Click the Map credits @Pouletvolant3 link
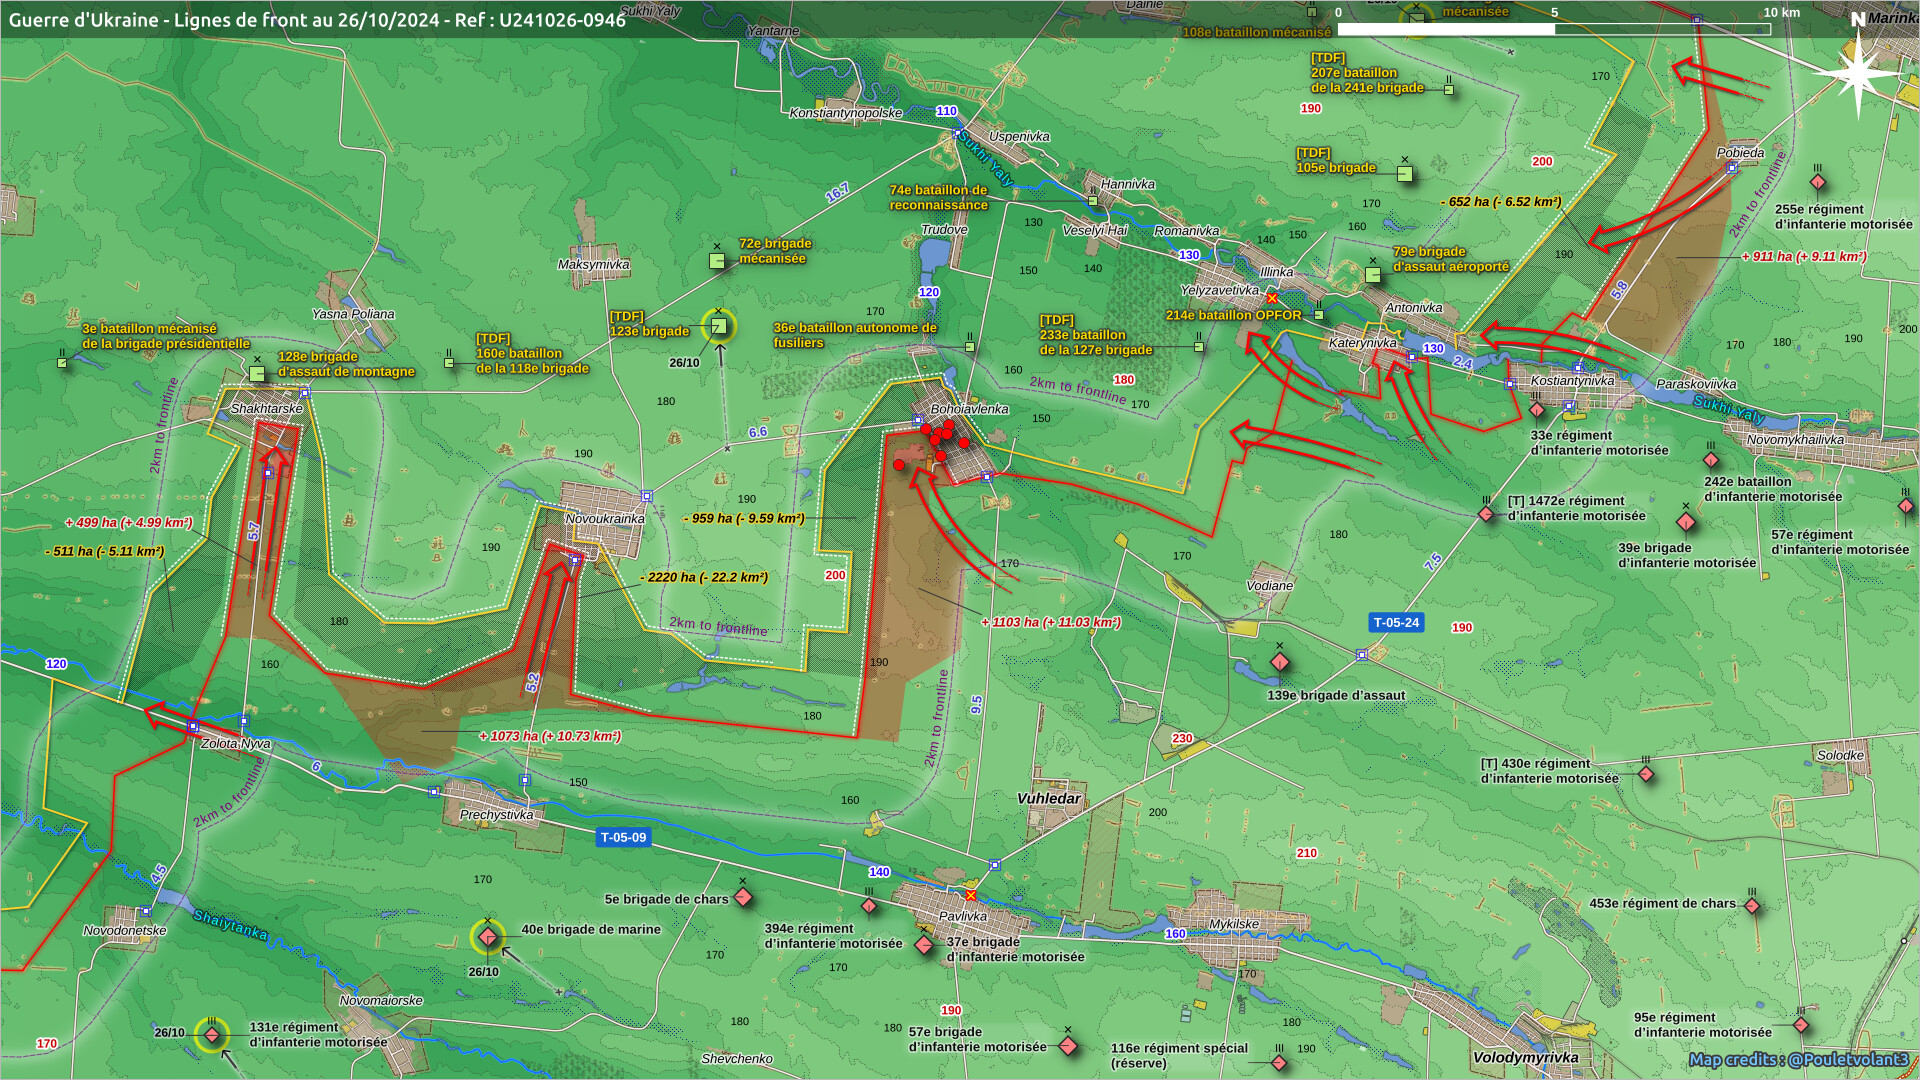This screenshot has height=1080, width=1920. 1798,1059
